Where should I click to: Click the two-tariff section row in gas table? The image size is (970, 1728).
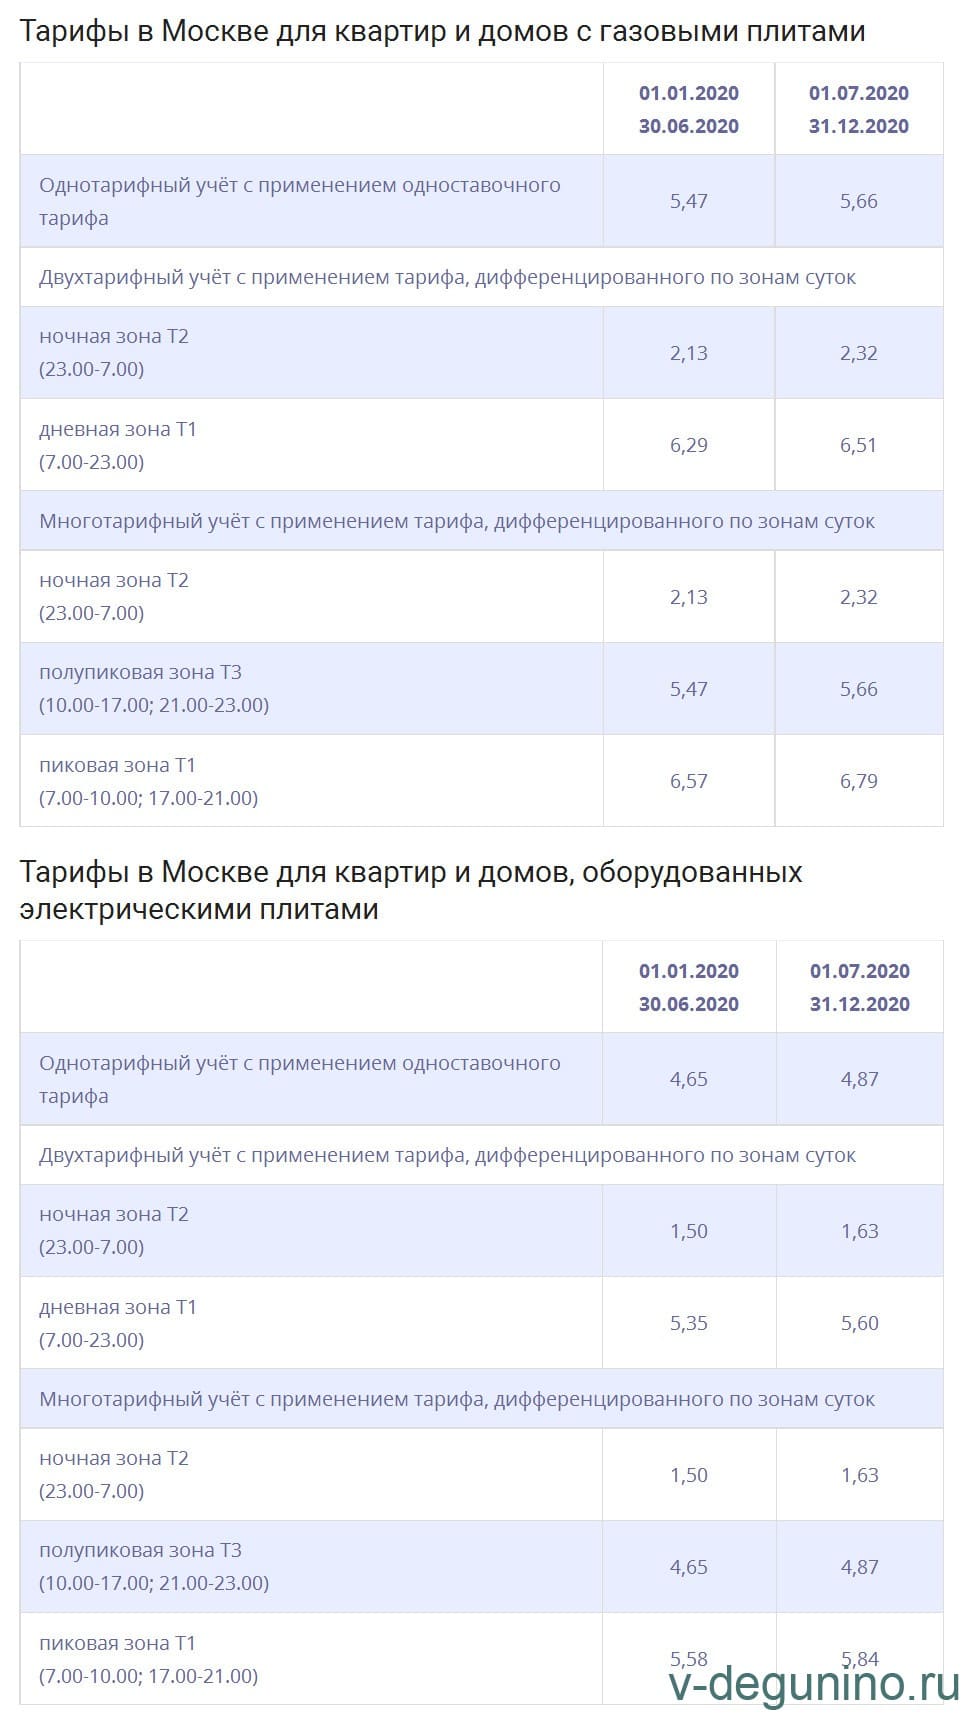[447, 277]
